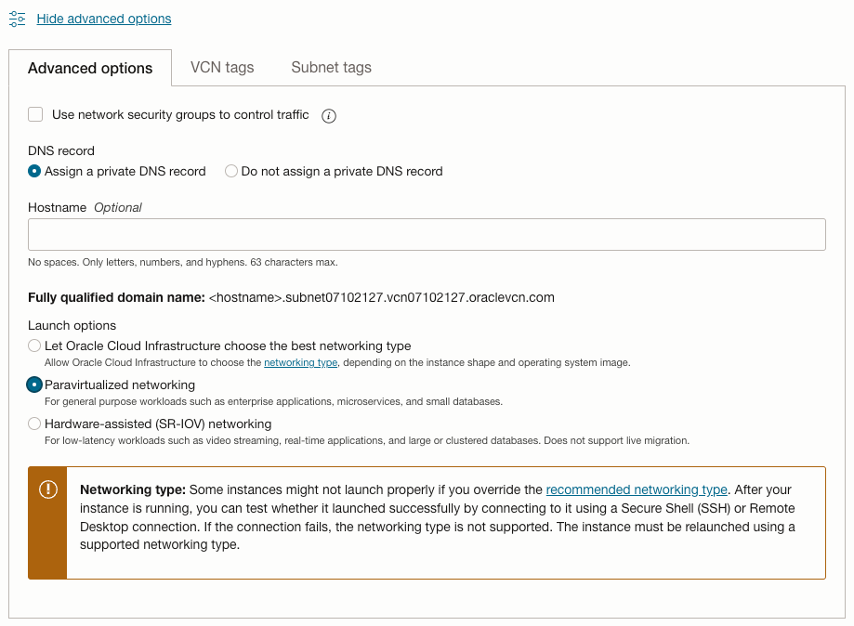The width and height of the screenshot is (854, 626).
Task: Select the Advanced options tab
Action: pyautogui.click(x=90, y=68)
